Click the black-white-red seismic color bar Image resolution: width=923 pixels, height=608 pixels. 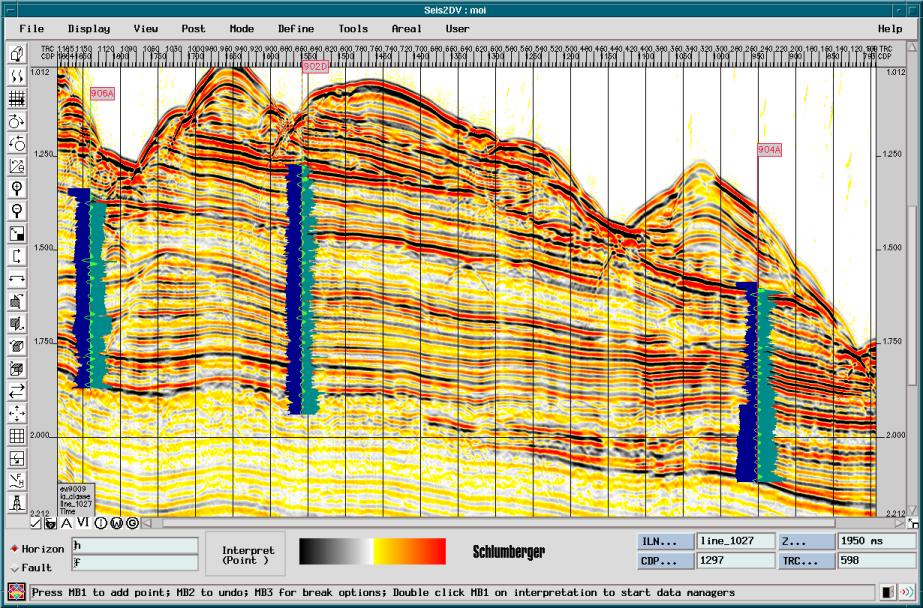point(372,551)
